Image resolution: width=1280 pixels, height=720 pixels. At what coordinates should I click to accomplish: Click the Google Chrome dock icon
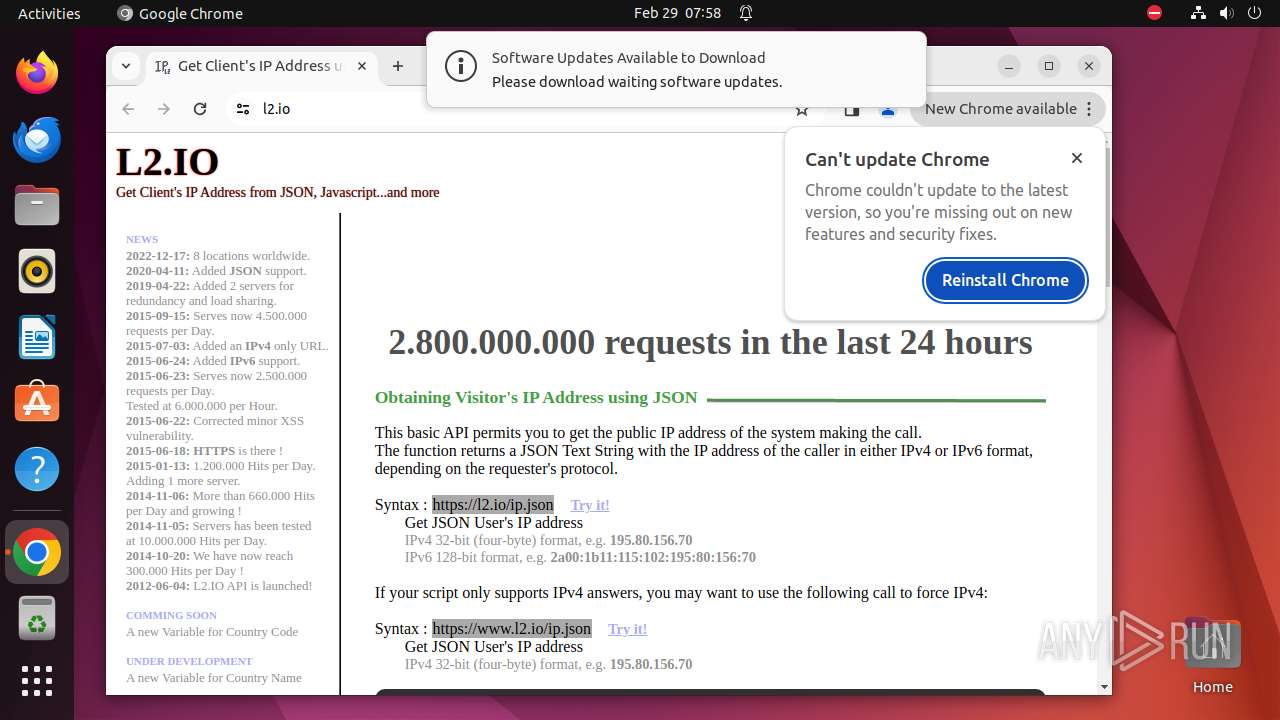point(37,552)
